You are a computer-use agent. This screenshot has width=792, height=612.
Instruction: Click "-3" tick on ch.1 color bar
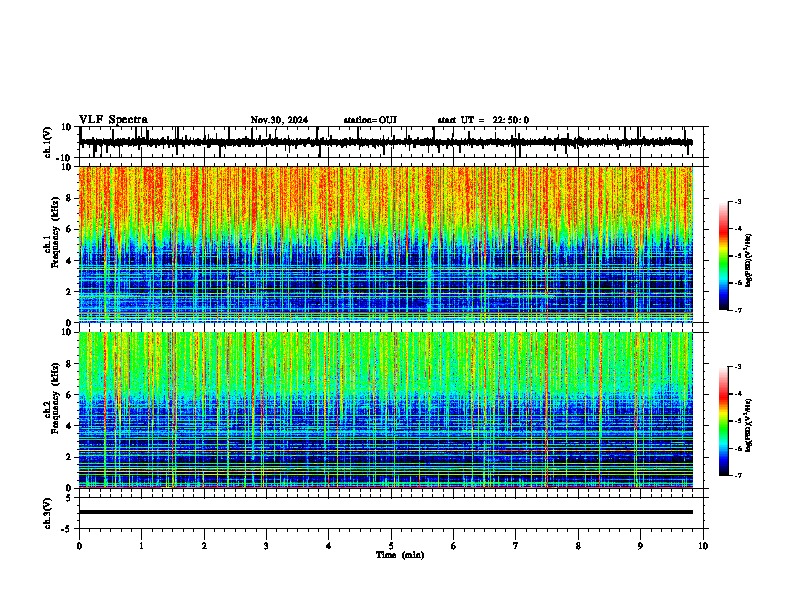pos(738,201)
